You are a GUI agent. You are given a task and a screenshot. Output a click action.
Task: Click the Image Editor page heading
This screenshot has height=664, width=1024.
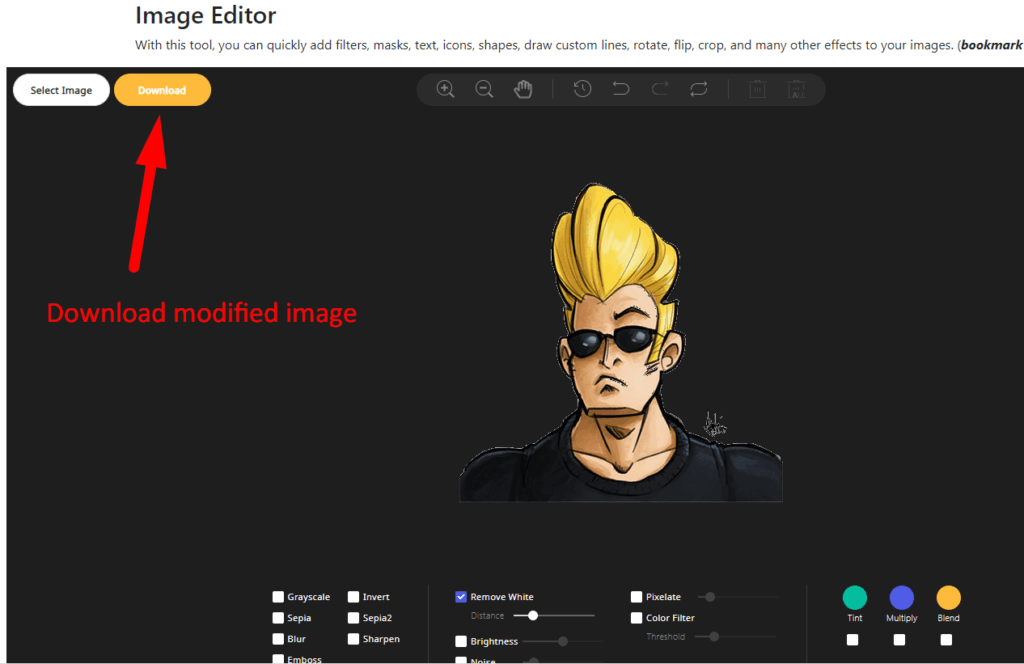point(206,15)
